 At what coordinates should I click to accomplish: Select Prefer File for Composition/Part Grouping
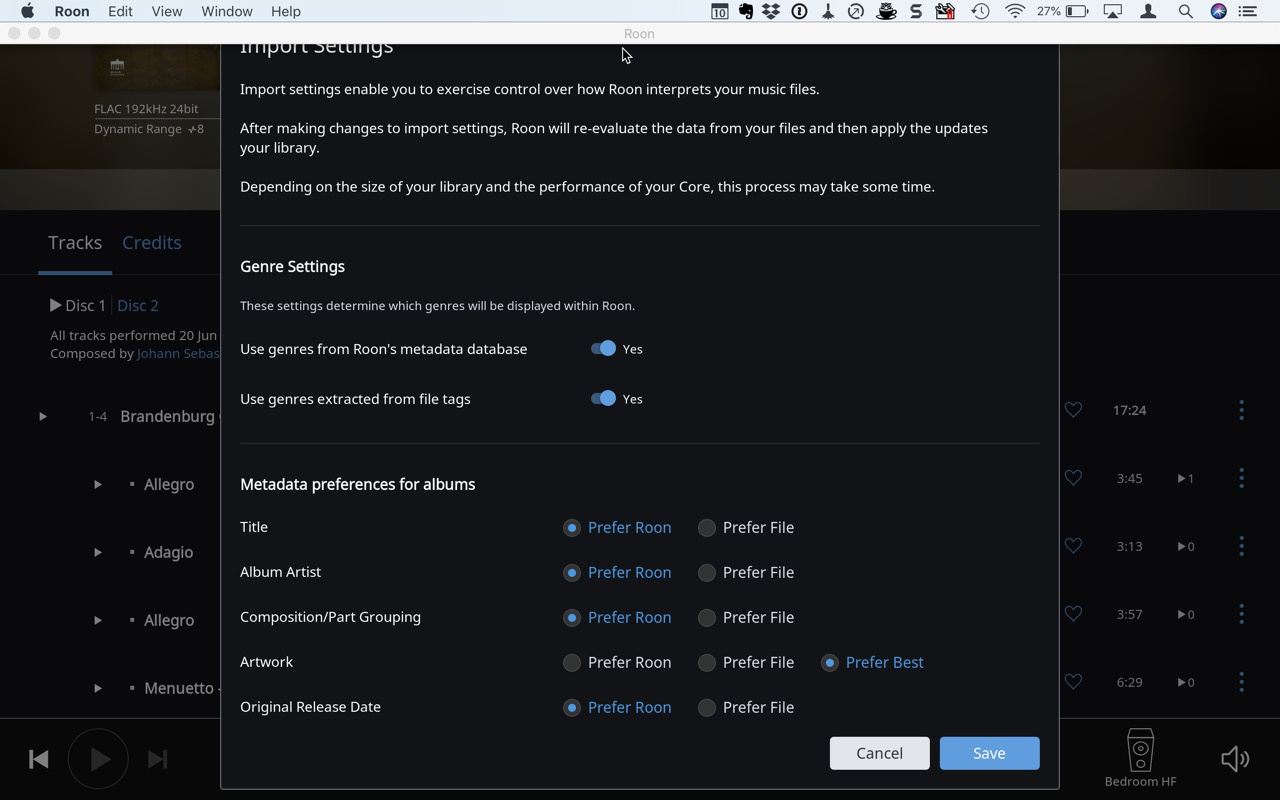(746, 618)
